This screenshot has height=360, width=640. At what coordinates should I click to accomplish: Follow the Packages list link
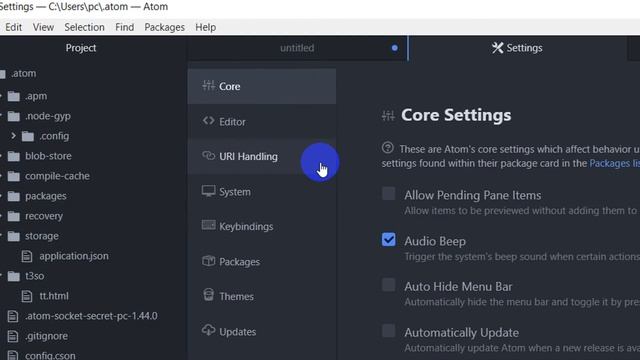(x=614, y=163)
